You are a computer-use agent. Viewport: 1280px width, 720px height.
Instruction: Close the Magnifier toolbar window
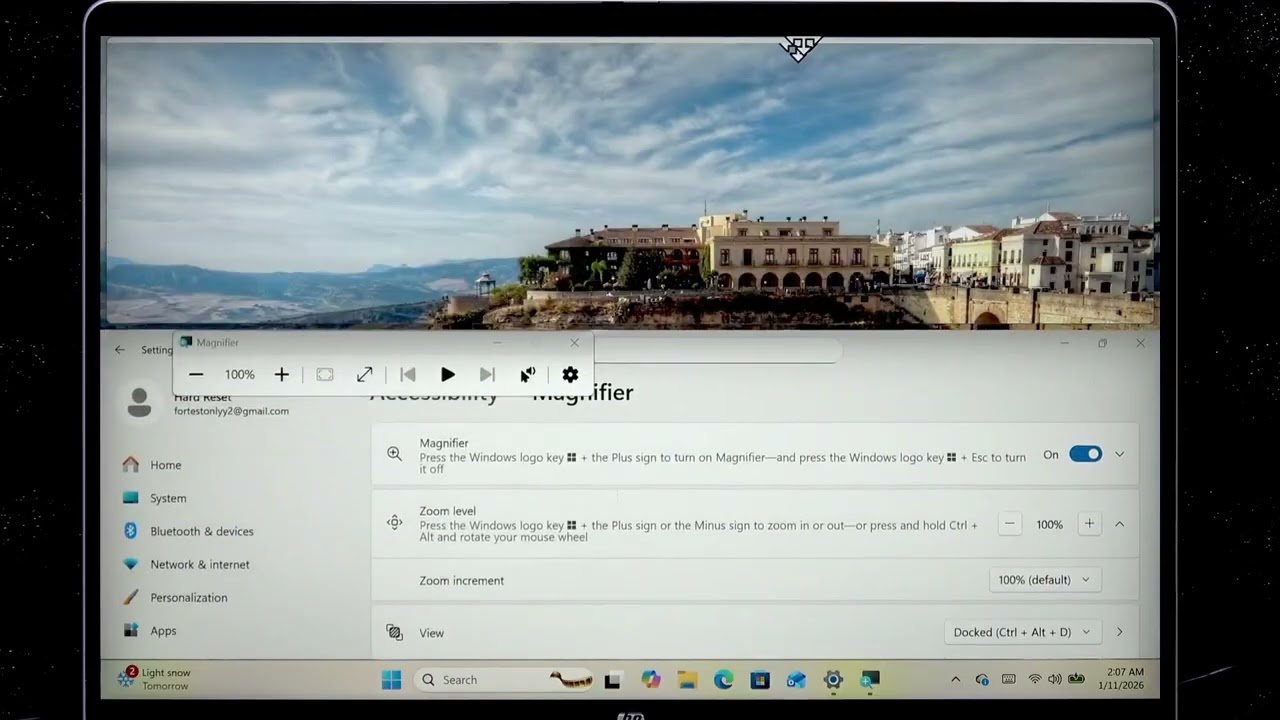(x=574, y=343)
